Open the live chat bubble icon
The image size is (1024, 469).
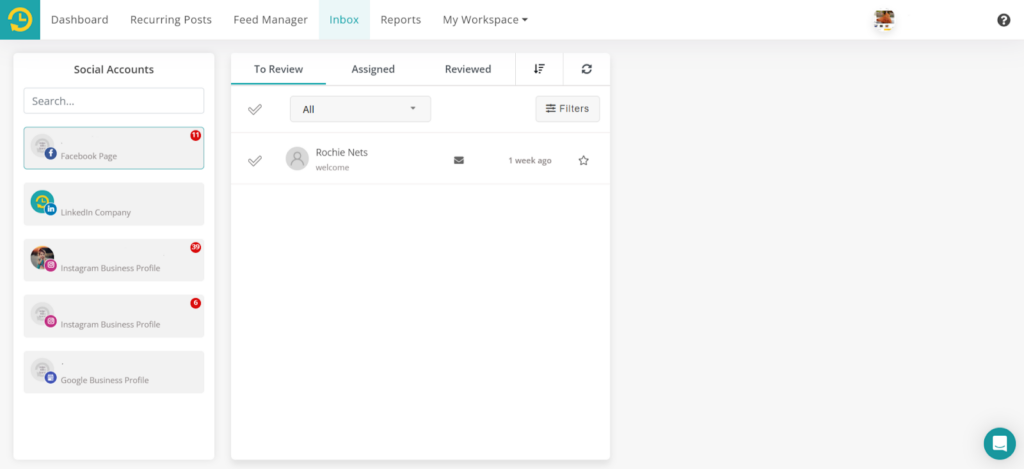1000,444
